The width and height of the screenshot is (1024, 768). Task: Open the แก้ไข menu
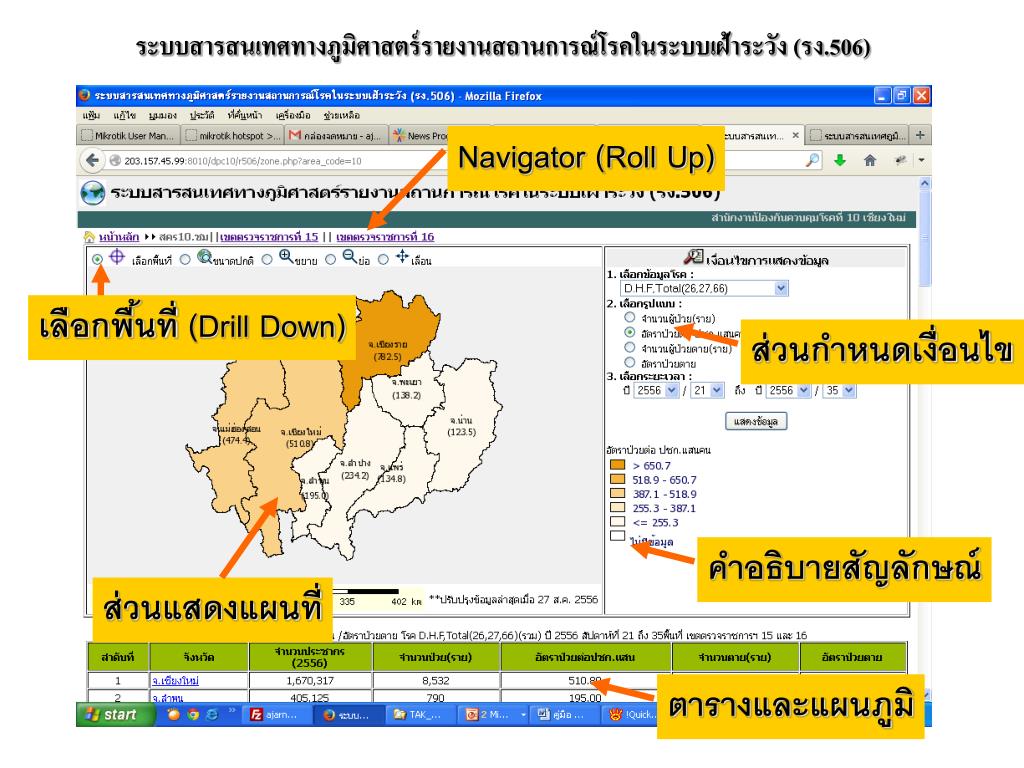pyautogui.click(x=125, y=115)
